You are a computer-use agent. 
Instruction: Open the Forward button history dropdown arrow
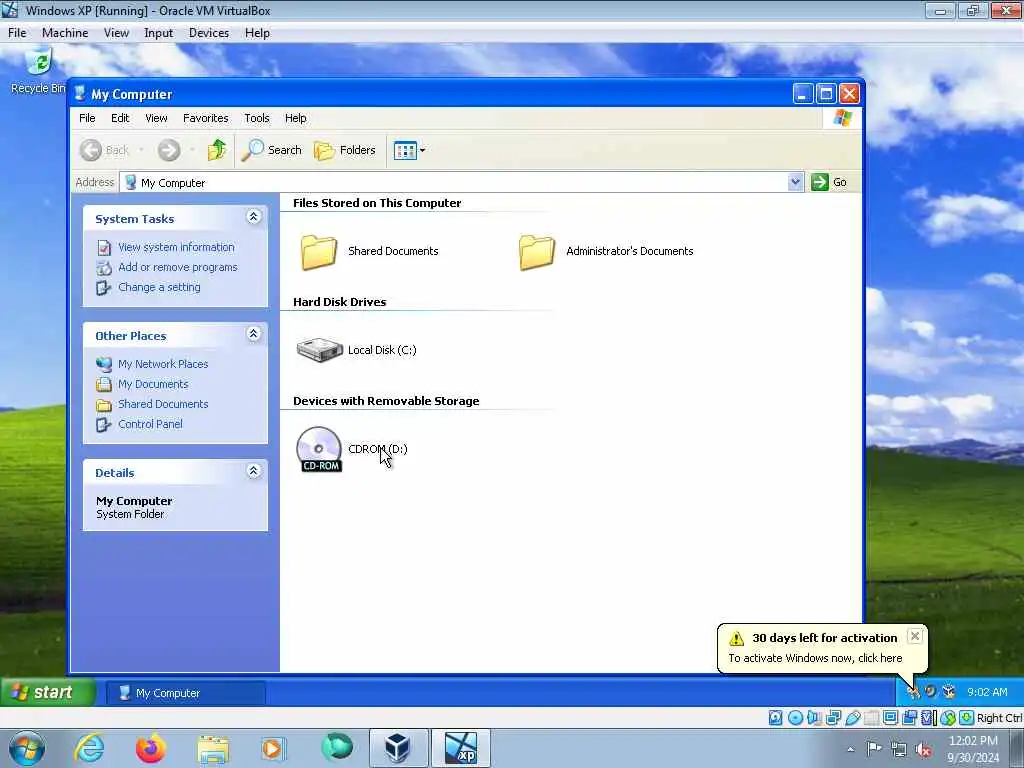pos(193,150)
